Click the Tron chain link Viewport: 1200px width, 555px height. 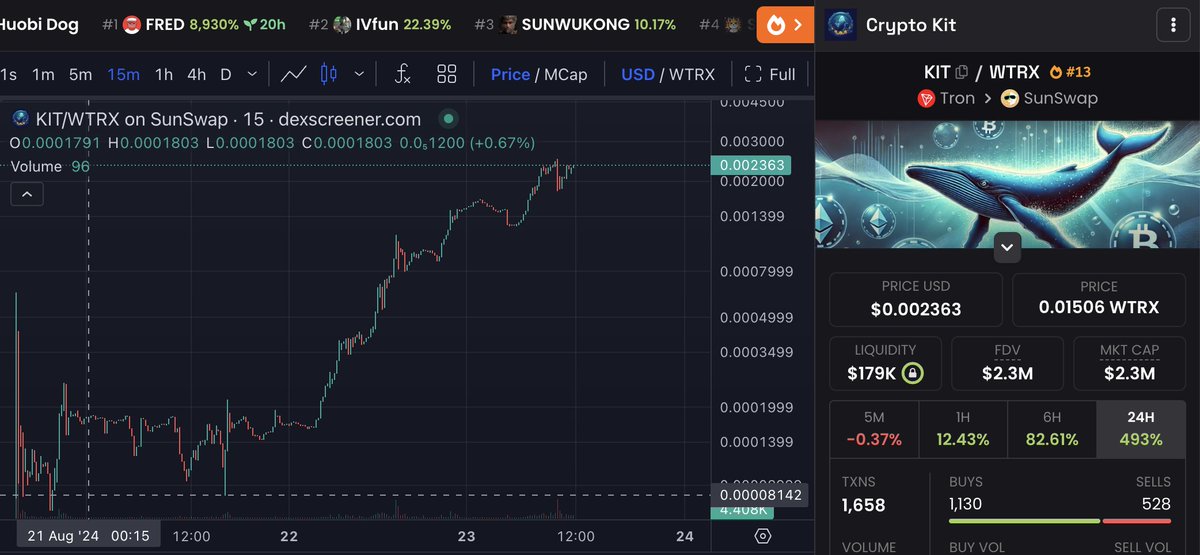point(945,98)
